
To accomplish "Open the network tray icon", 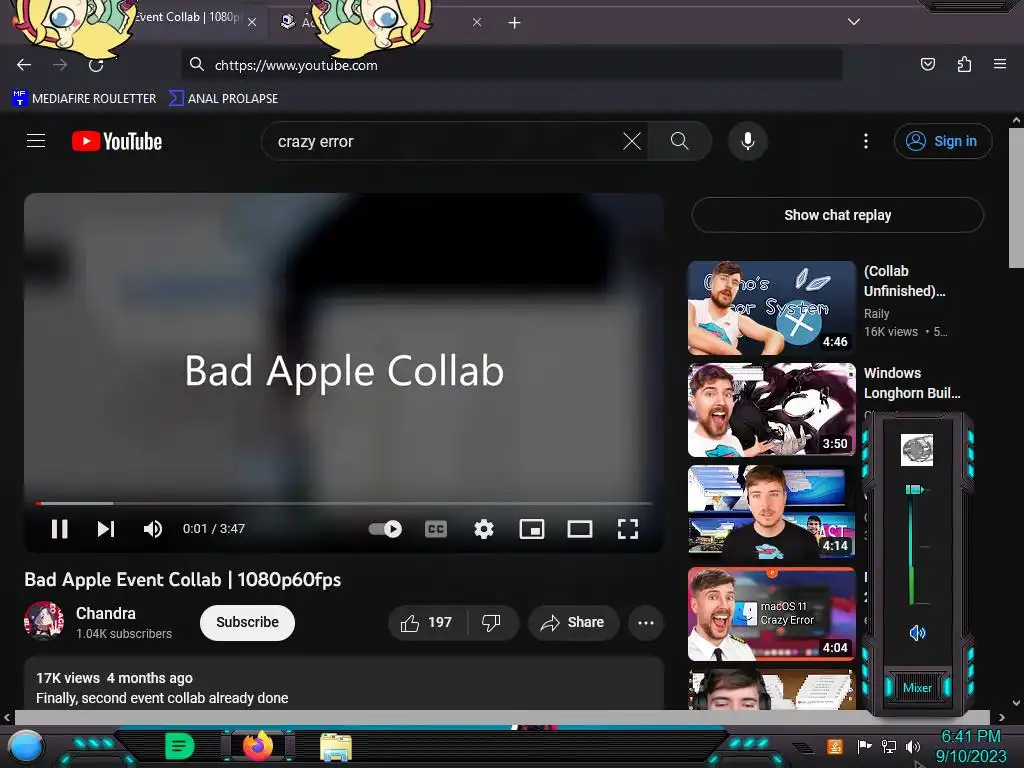I will point(889,746).
